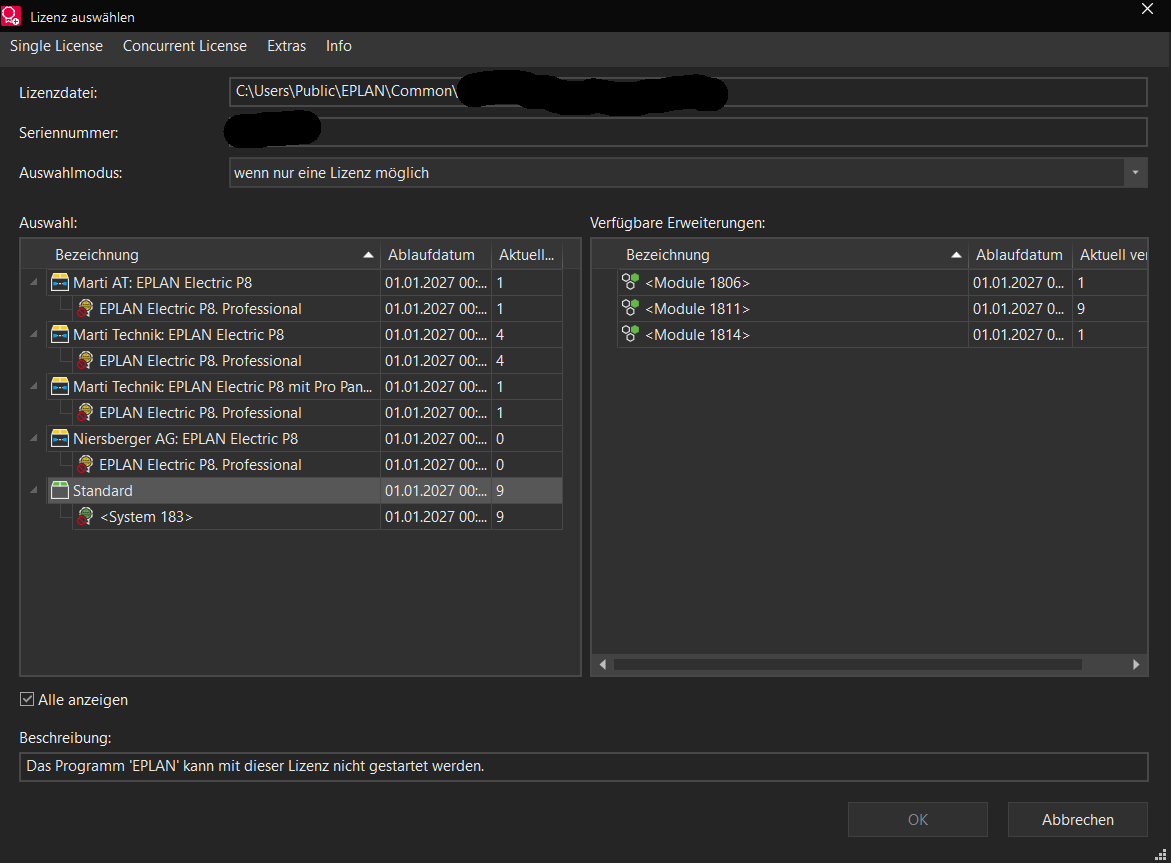
Task: Click the Module 1811 extension icon
Action: [x=630, y=308]
